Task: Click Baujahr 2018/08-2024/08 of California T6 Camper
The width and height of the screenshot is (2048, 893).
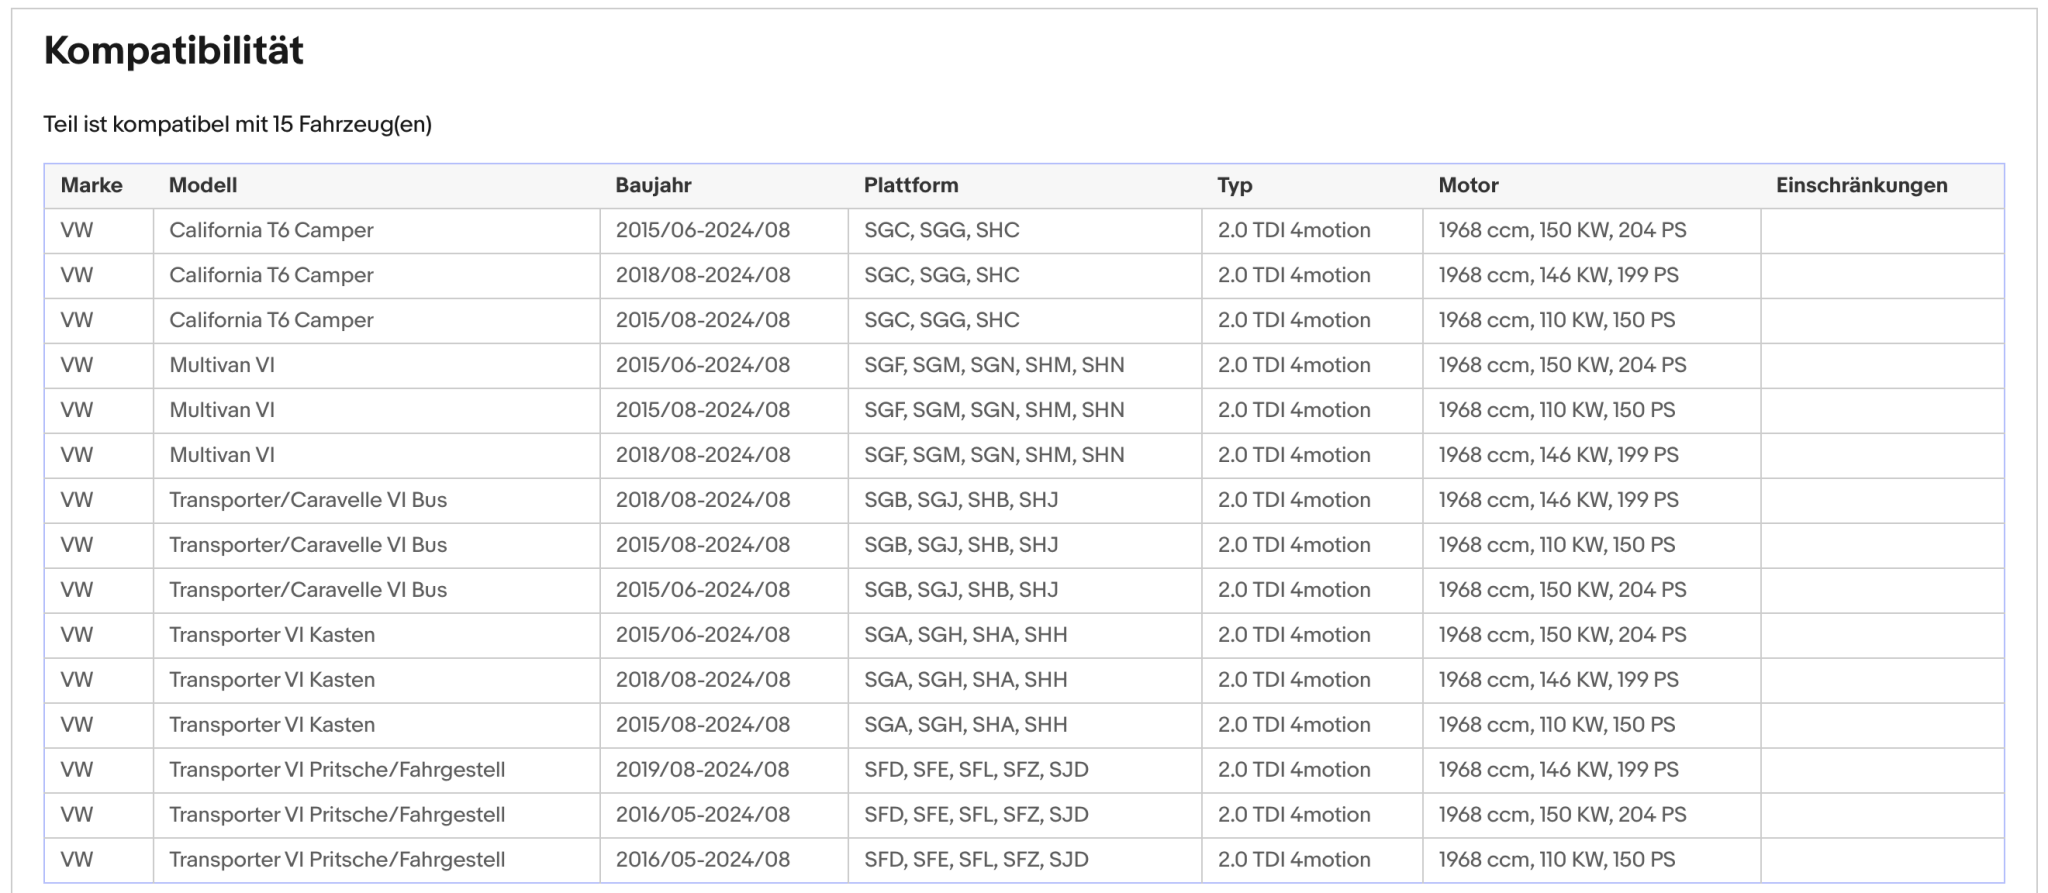Action: tap(703, 275)
